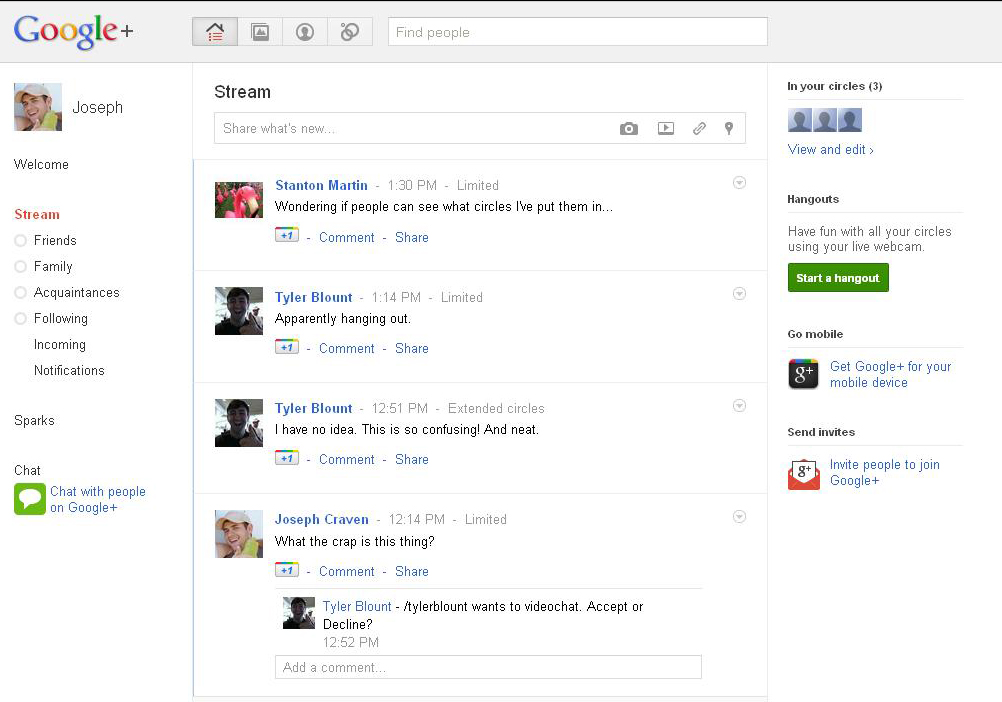Select the Acquaintances circle filter
Screen dimensions: 1002x702
point(76,292)
